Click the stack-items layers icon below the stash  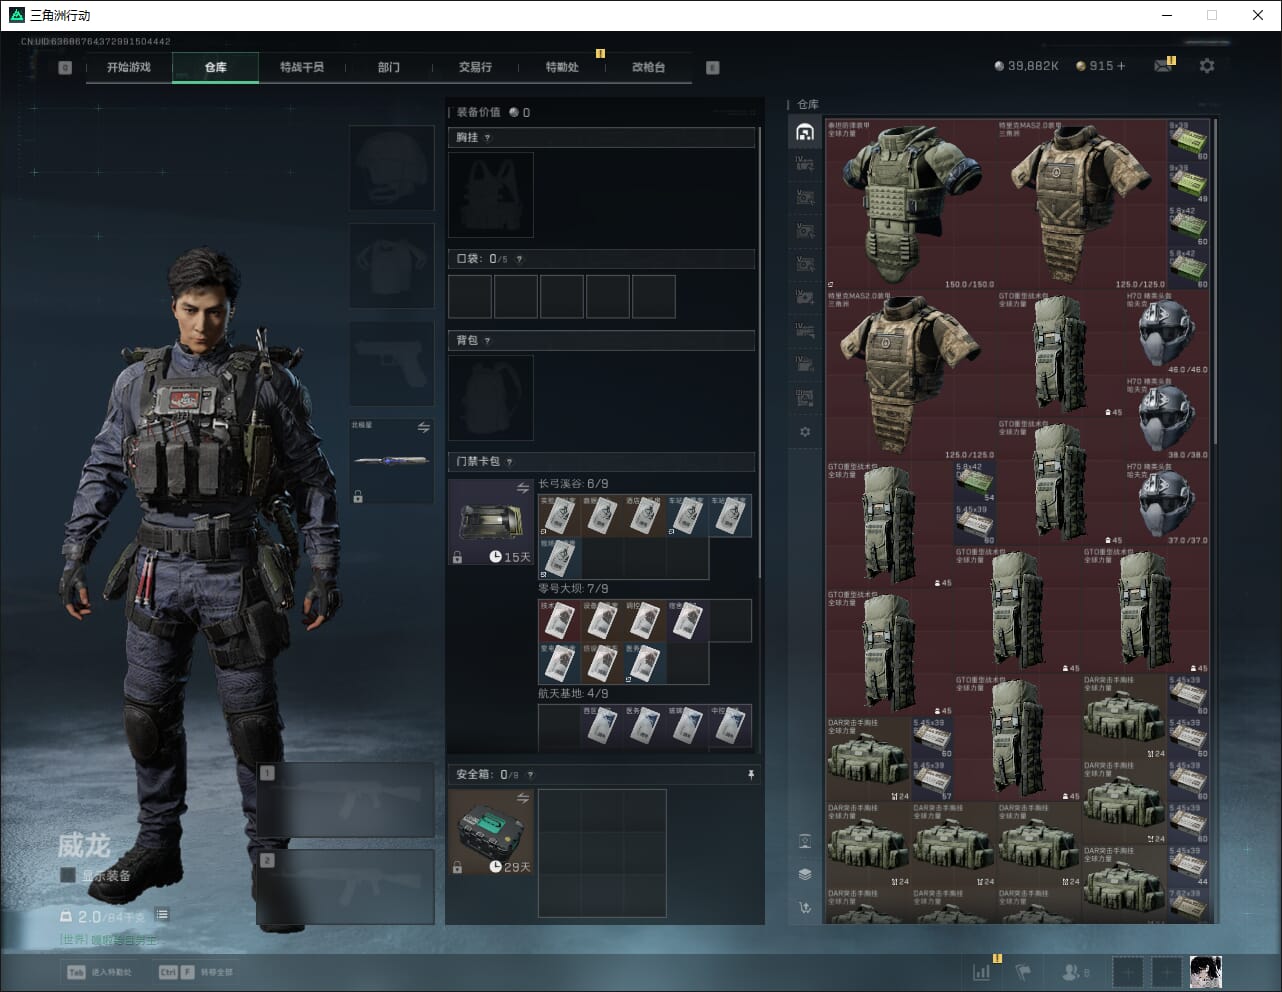pos(805,874)
